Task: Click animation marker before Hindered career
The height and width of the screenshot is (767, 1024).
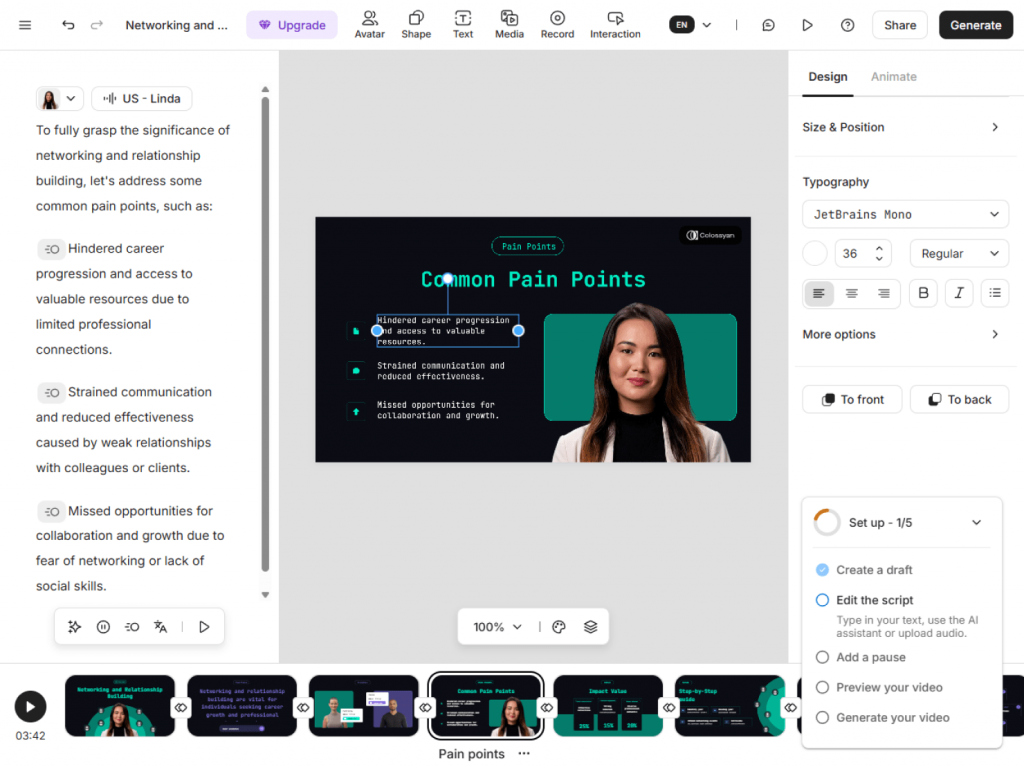Action: (51, 249)
